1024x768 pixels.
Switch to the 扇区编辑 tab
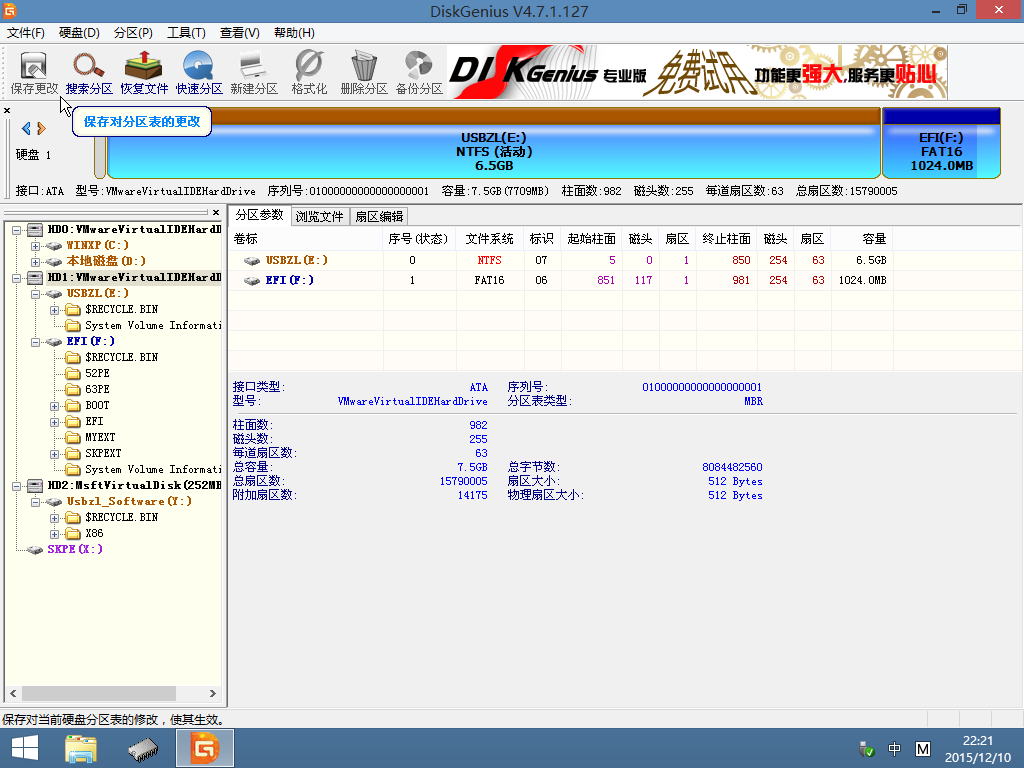(379, 216)
